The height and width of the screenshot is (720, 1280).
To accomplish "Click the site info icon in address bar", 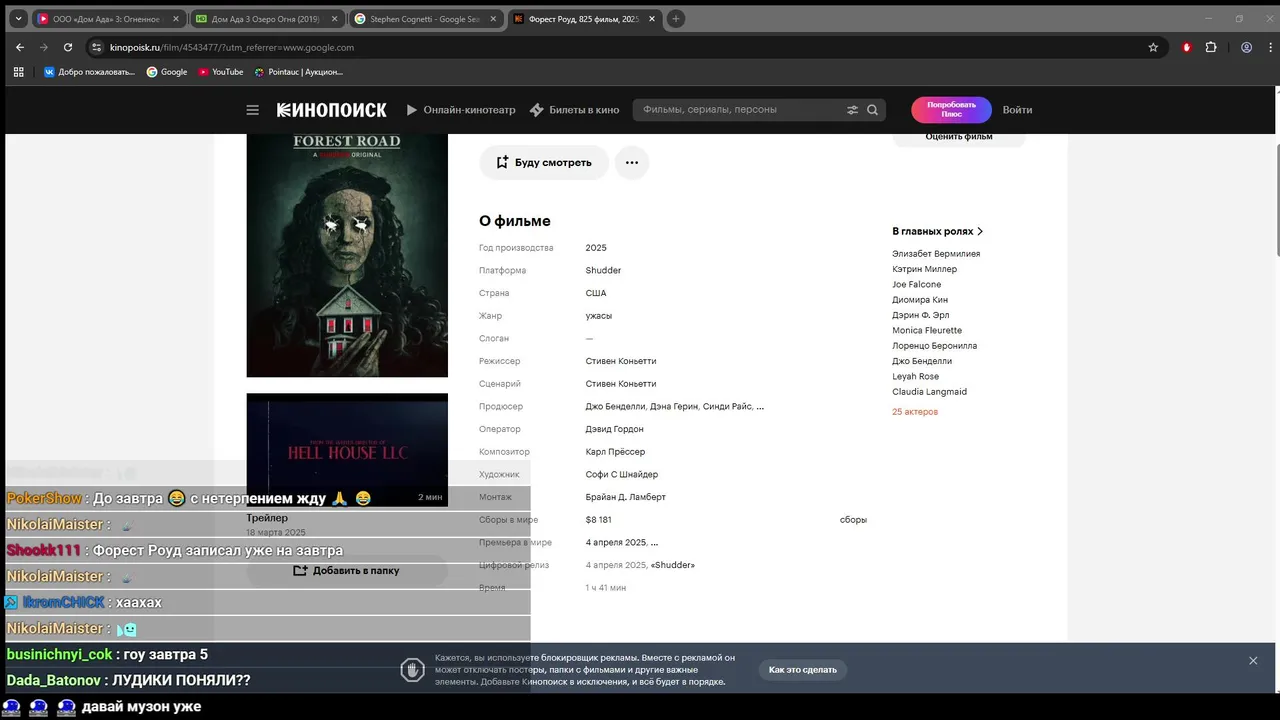I will click(97, 47).
